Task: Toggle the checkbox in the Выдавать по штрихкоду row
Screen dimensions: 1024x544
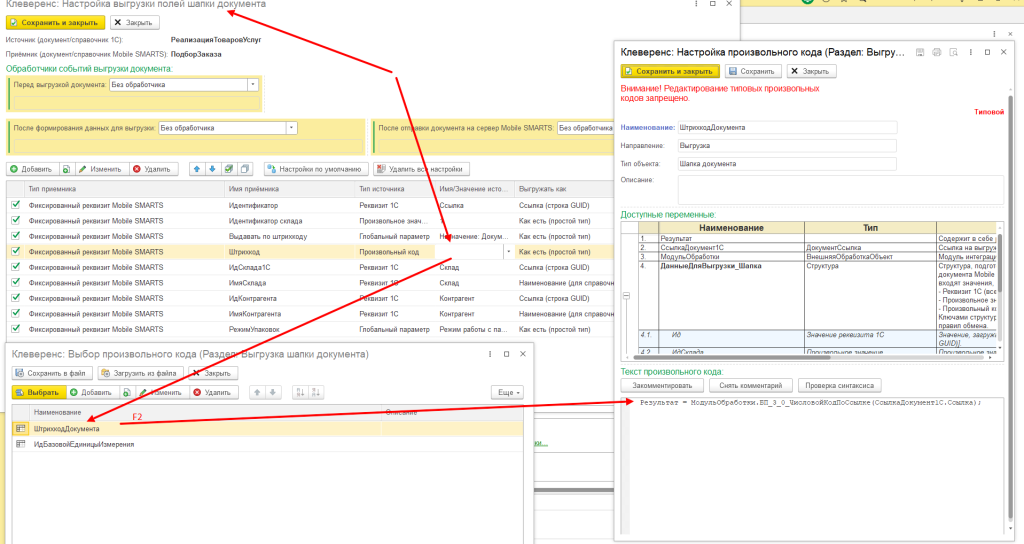Action: pos(16,236)
